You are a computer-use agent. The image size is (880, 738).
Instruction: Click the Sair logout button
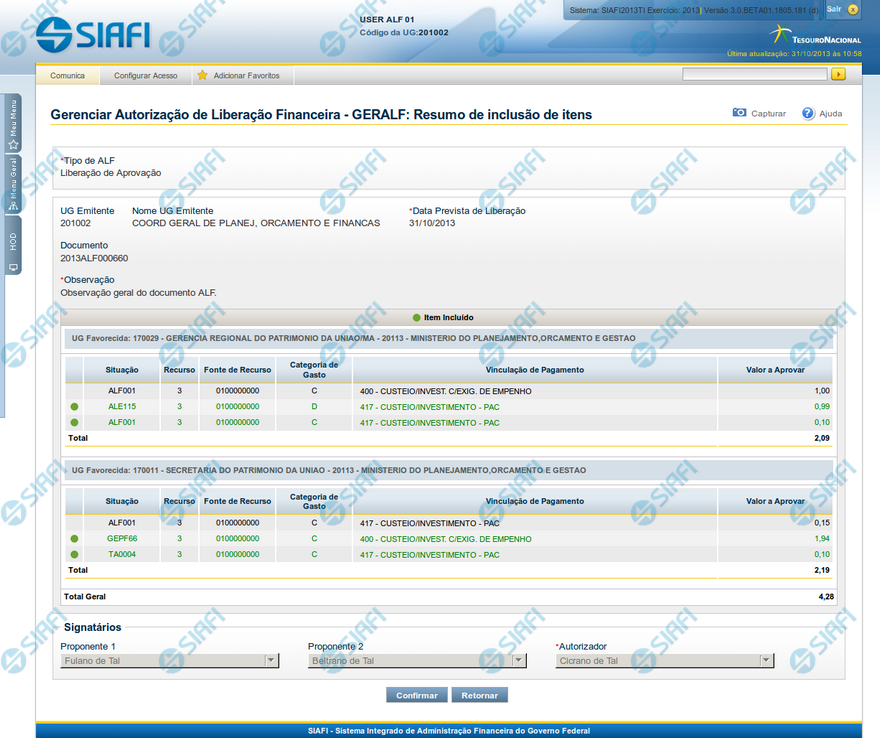pos(841,9)
